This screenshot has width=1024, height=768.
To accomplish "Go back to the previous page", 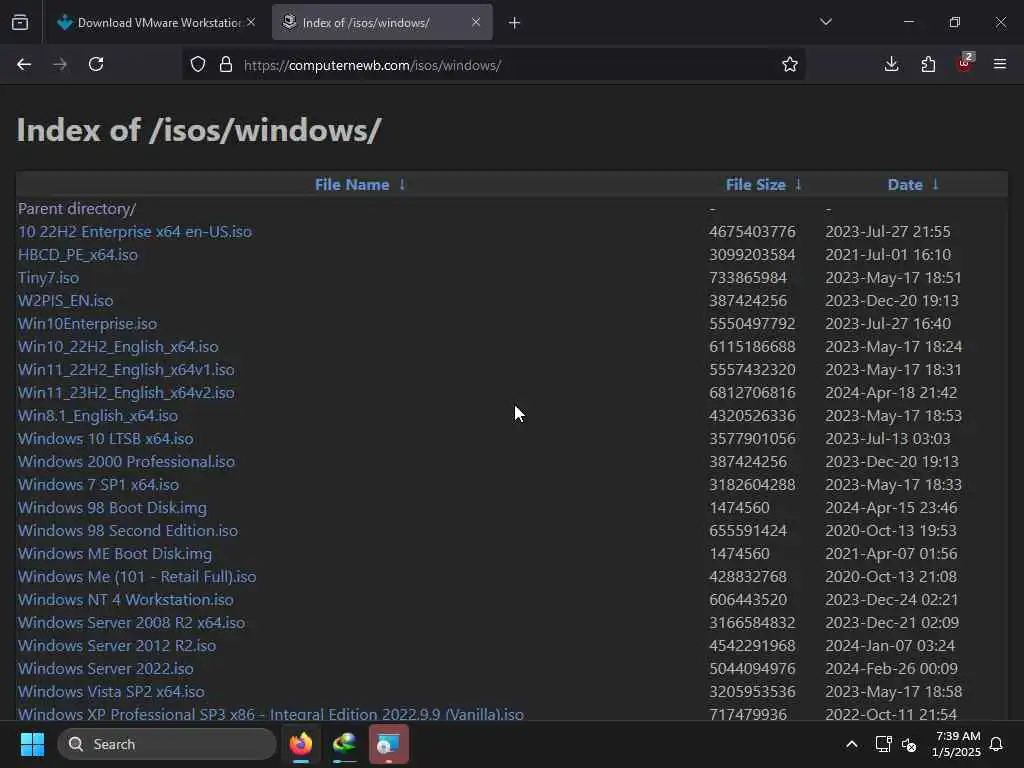I will [x=24, y=64].
